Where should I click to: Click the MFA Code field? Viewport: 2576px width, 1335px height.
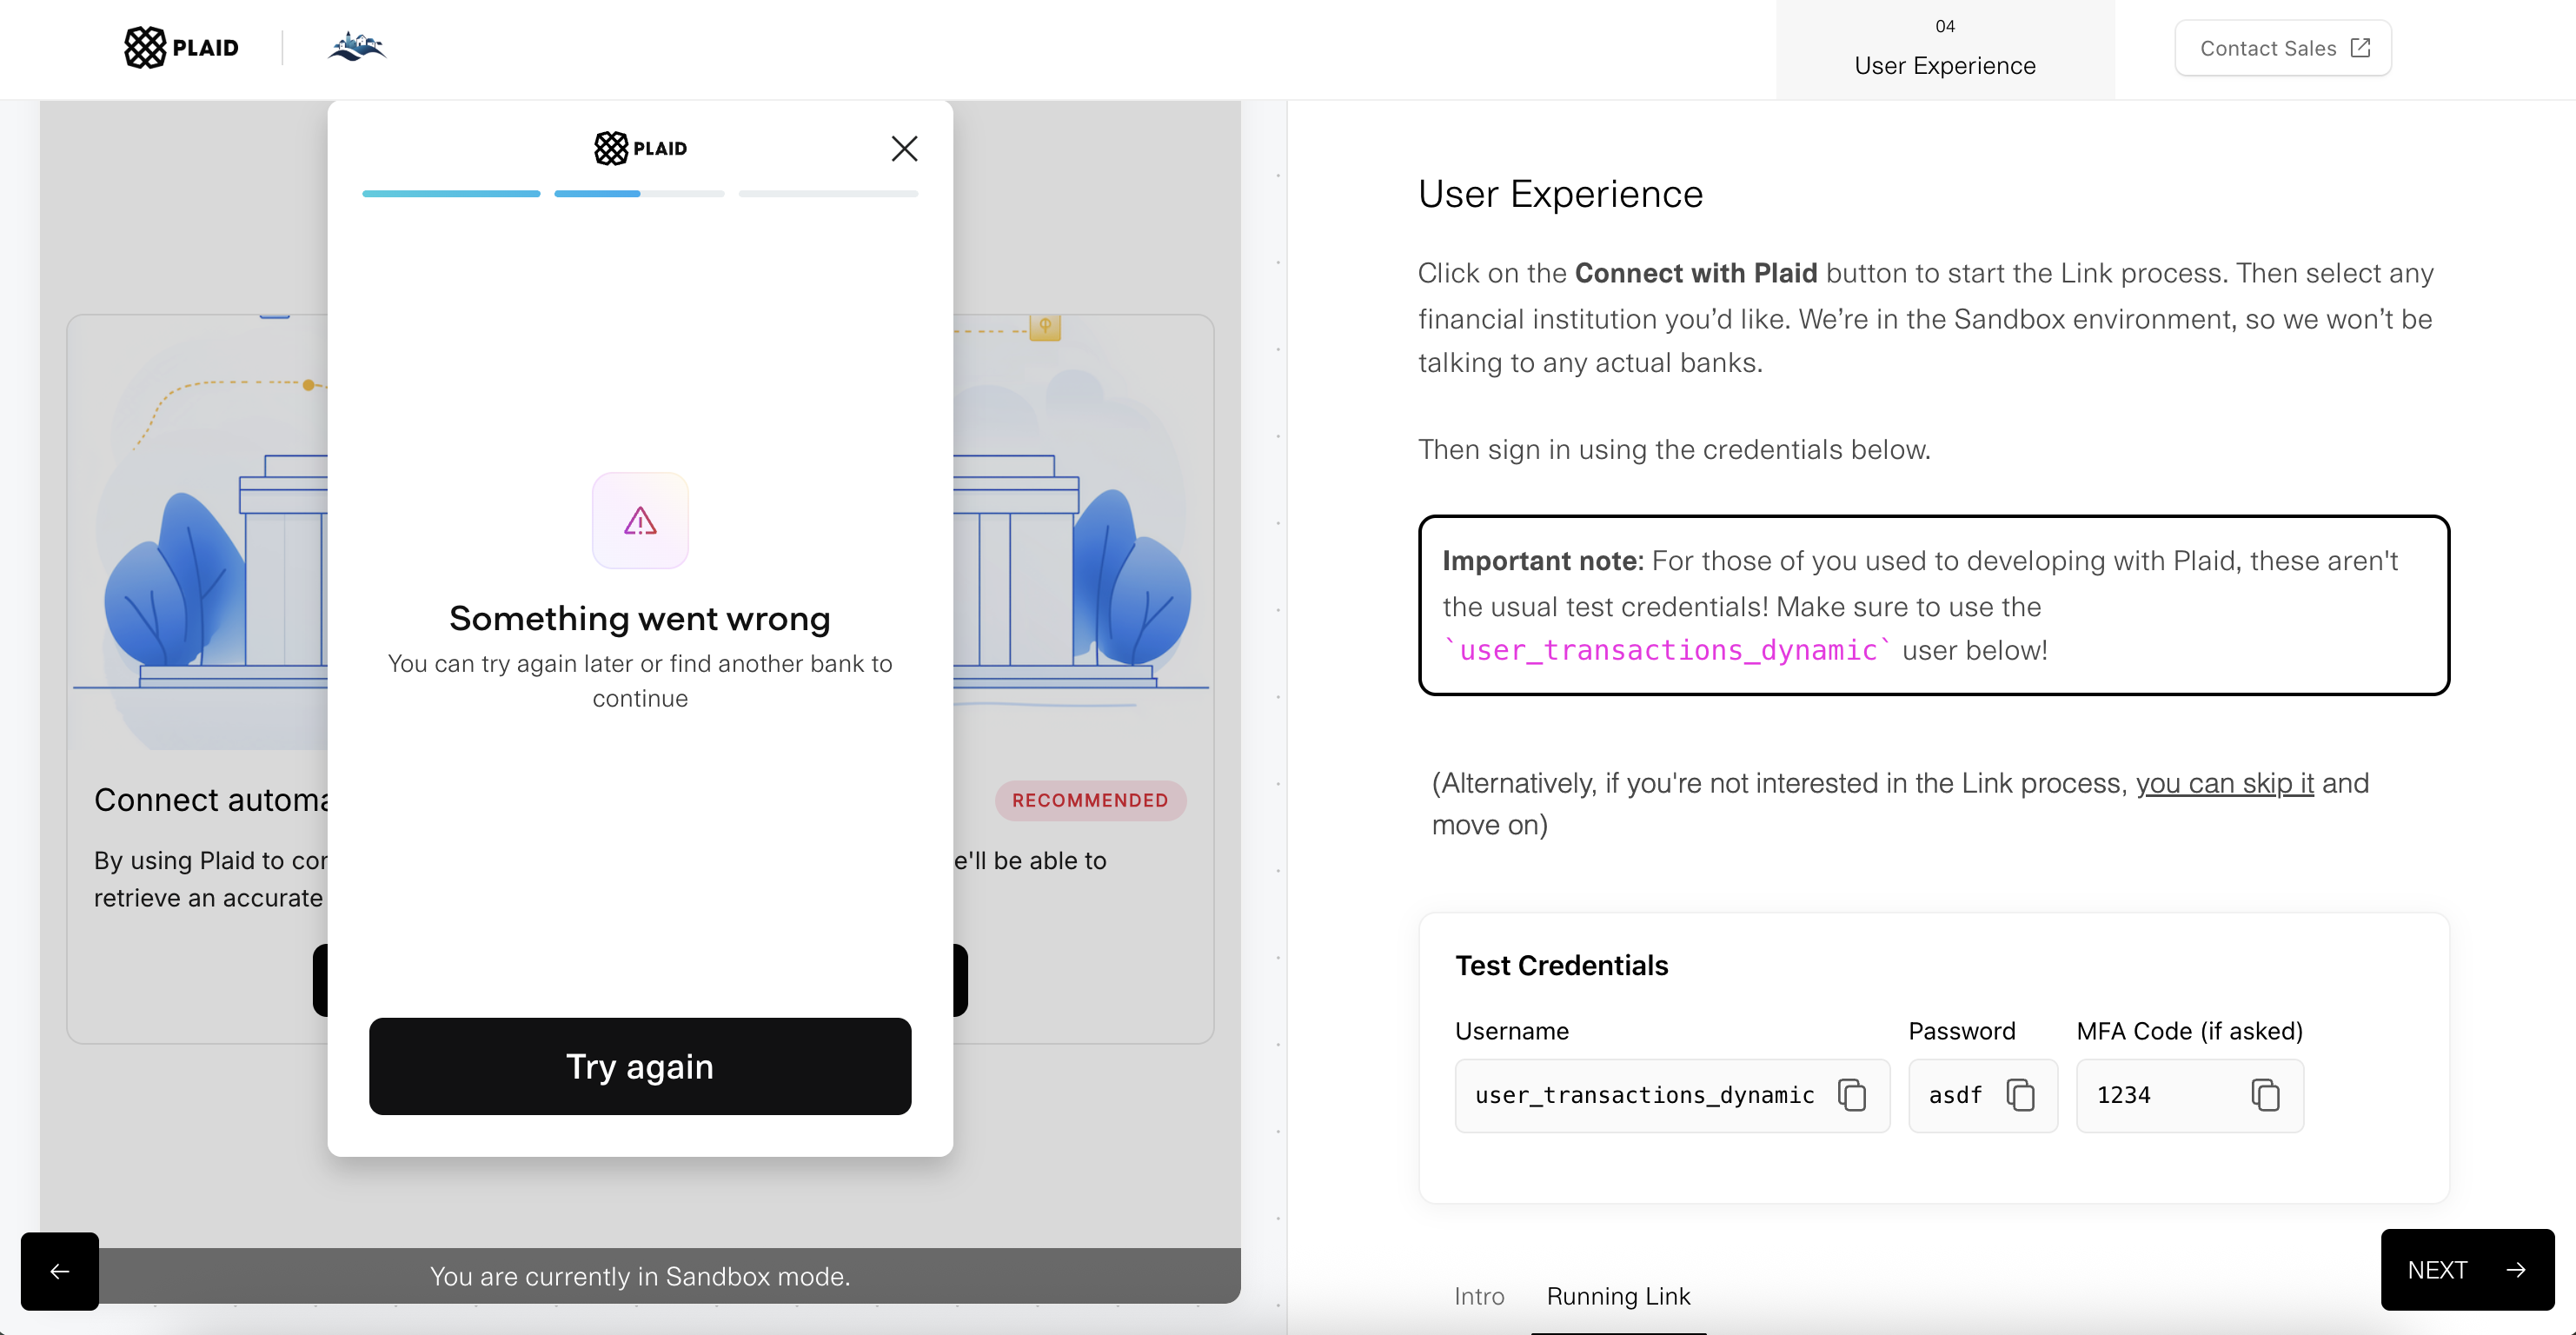coord(2190,1096)
